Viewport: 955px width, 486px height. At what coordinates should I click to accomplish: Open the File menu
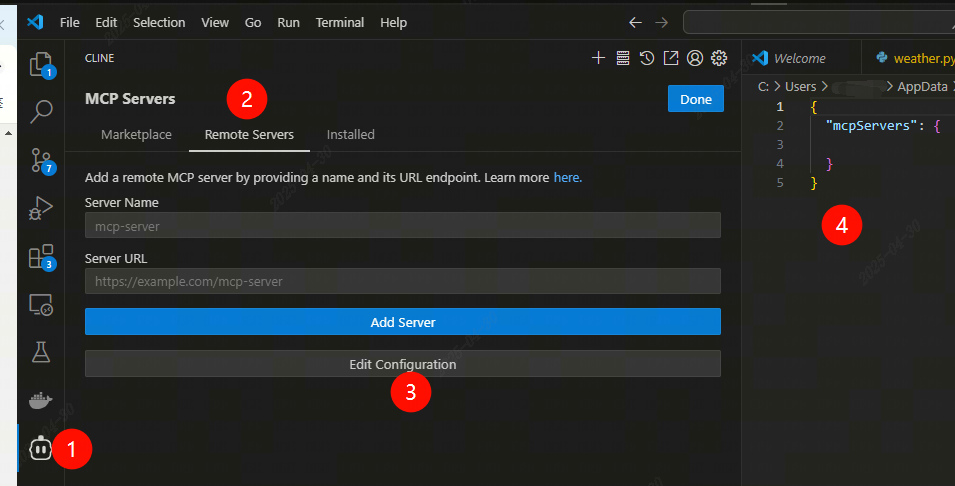(x=69, y=23)
